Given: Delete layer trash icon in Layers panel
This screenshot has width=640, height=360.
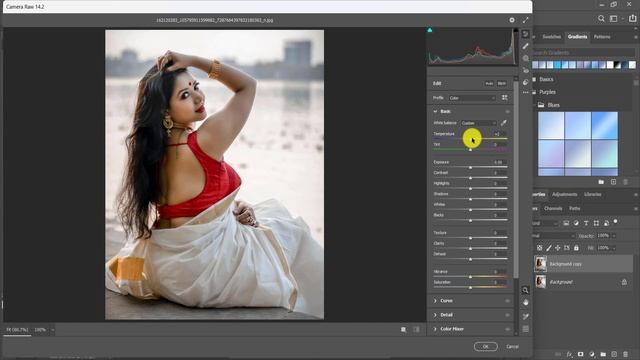Looking at the screenshot, I should click(x=626, y=354).
